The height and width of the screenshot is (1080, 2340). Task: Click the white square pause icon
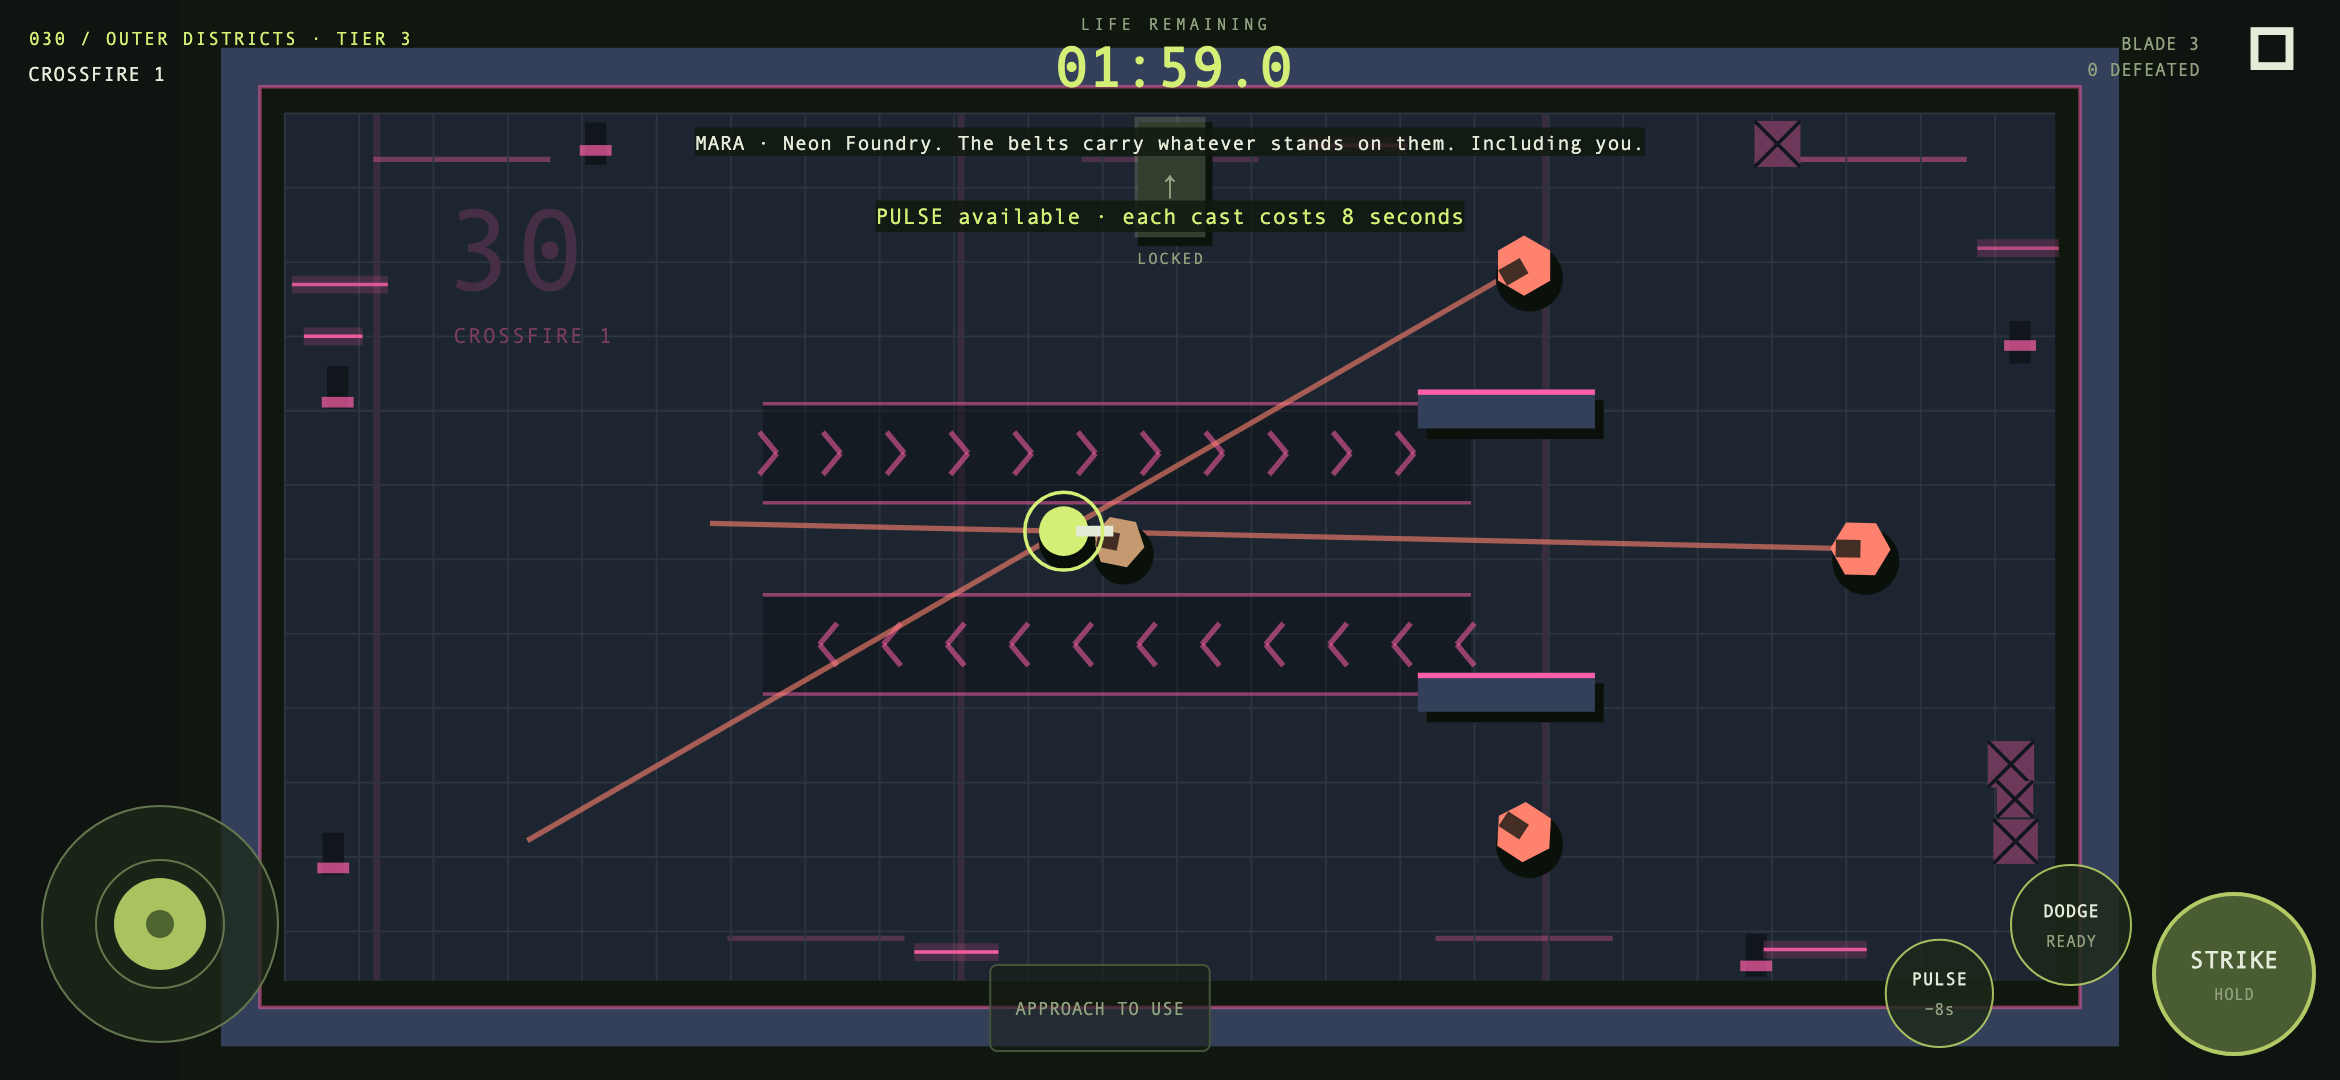click(x=2271, y=49)
